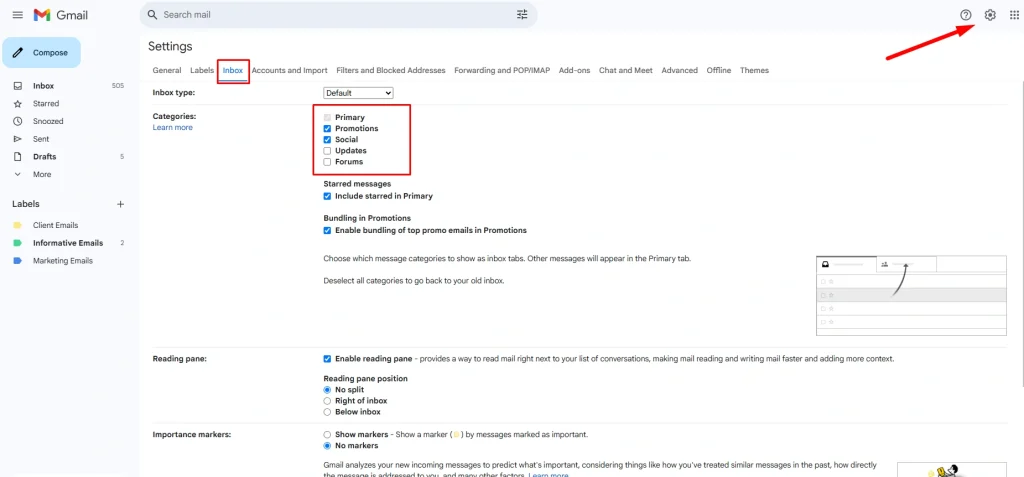Open the Informative Emails label
The width and height of the screenshot is (1024, 477).
click(67, 243)
